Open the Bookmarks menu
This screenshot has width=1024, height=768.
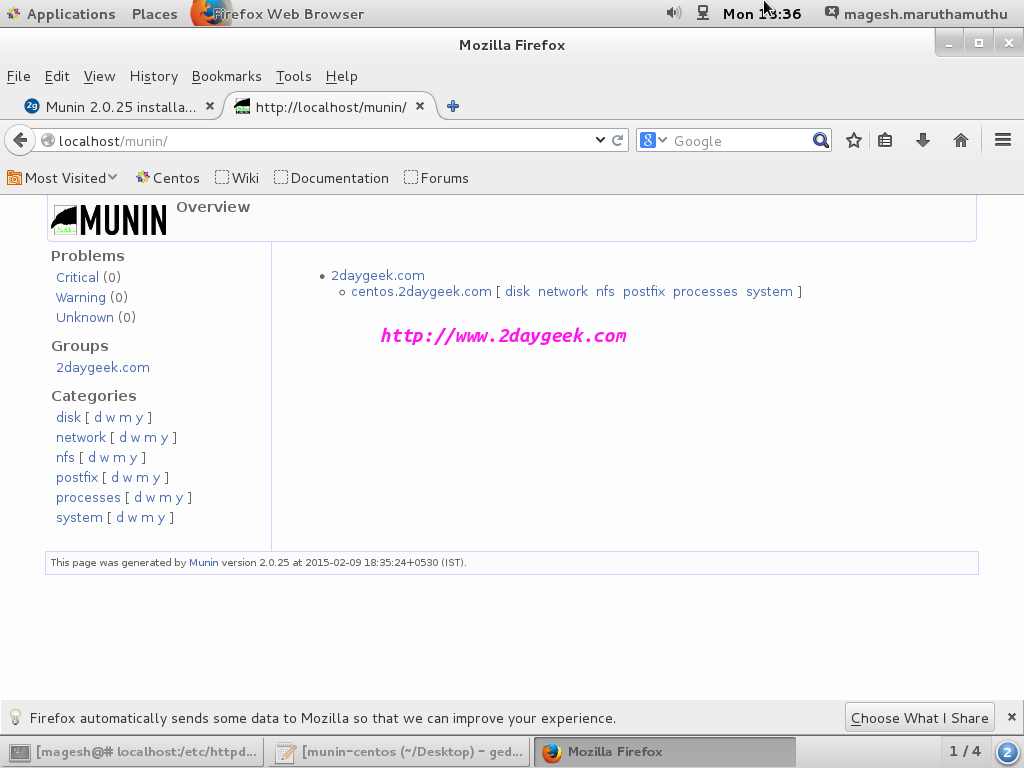coord(227,76)
